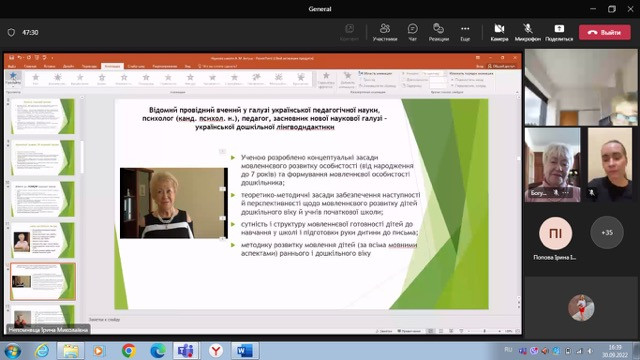Image resolution: width=640 pixels, height=360 pixels.
Task: Toggle Область анимации pane
Action: [376, 73]
